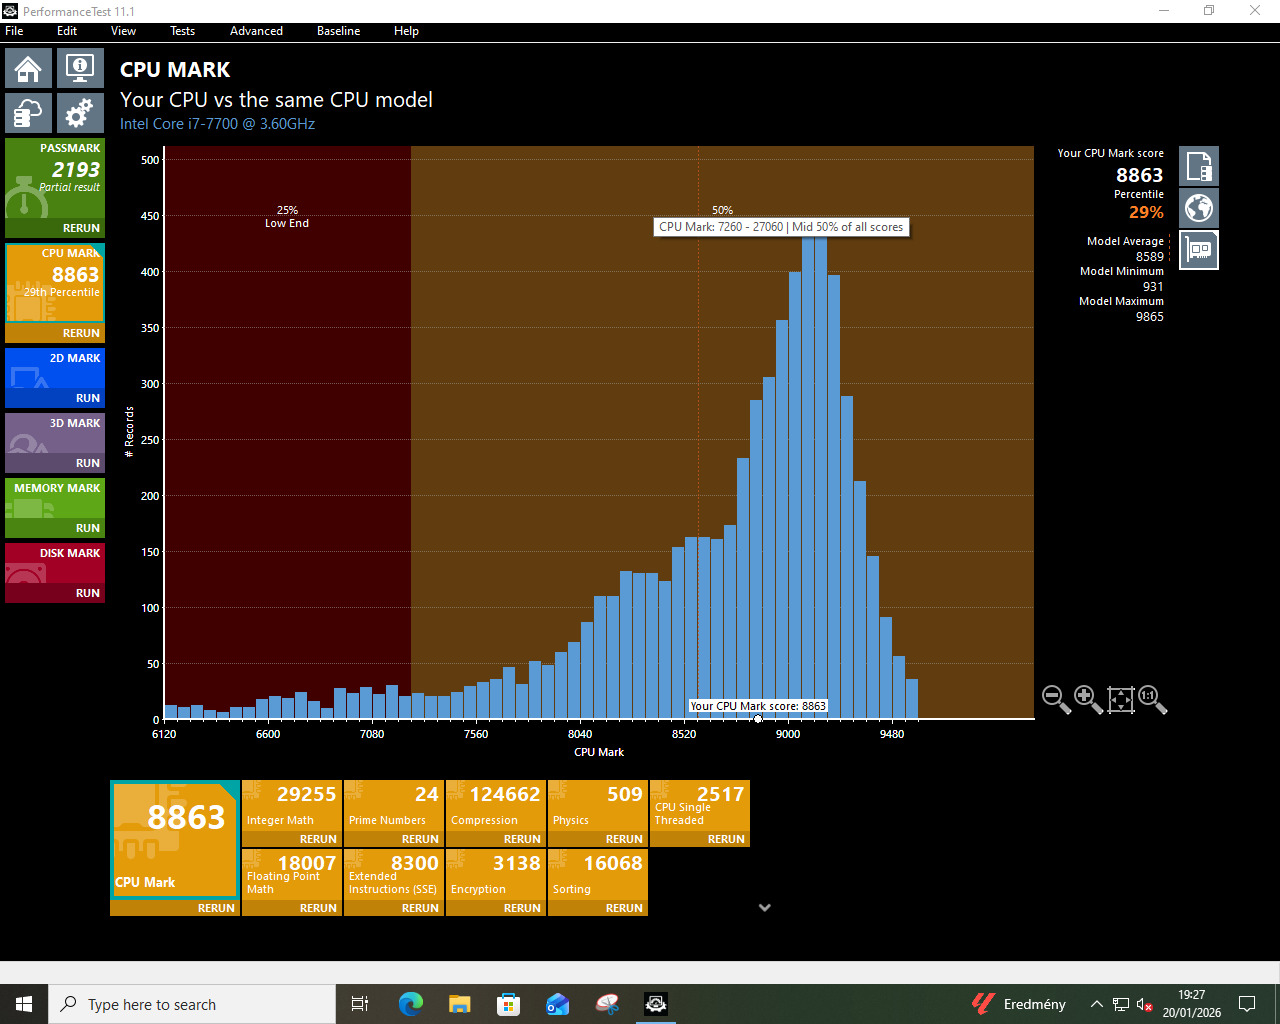Rerun the CPU Mark sidebar test
This screenshot has width=1280, height=1024.
[x=81, y=333]
